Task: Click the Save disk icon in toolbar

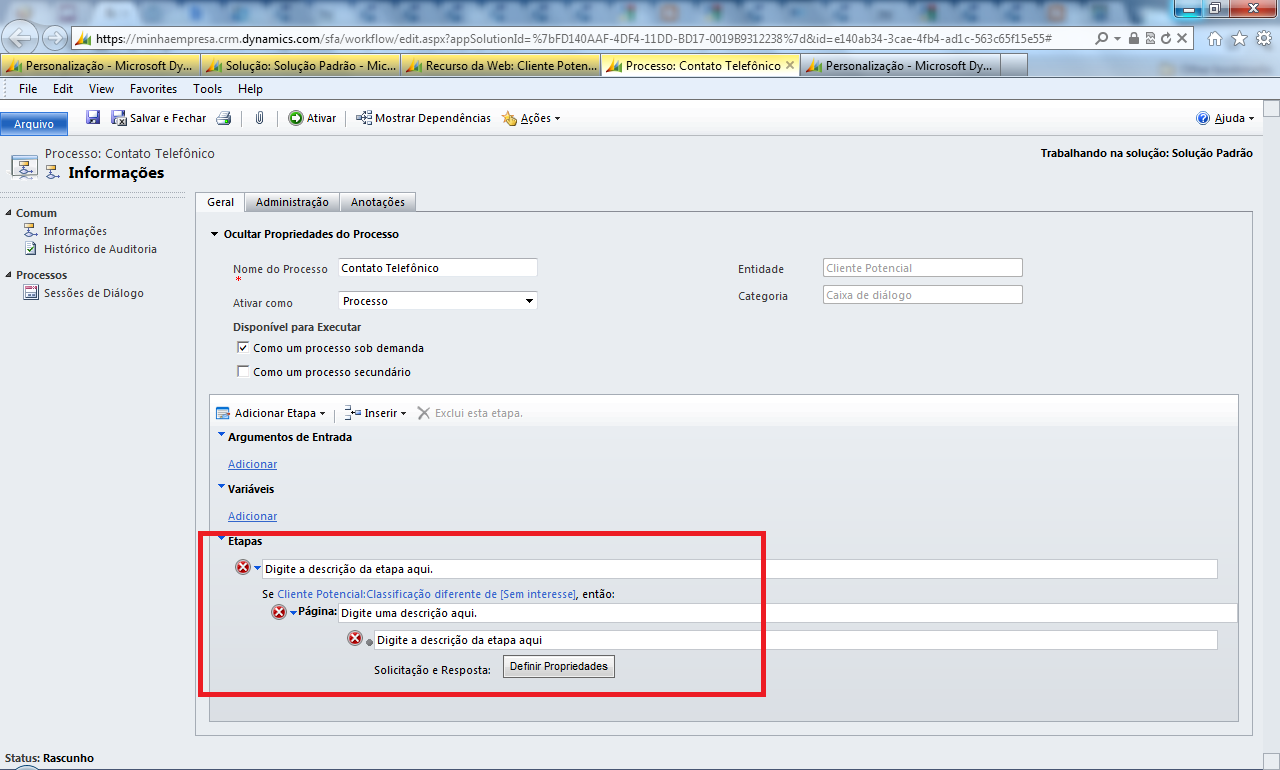Action: click(93, 118)
